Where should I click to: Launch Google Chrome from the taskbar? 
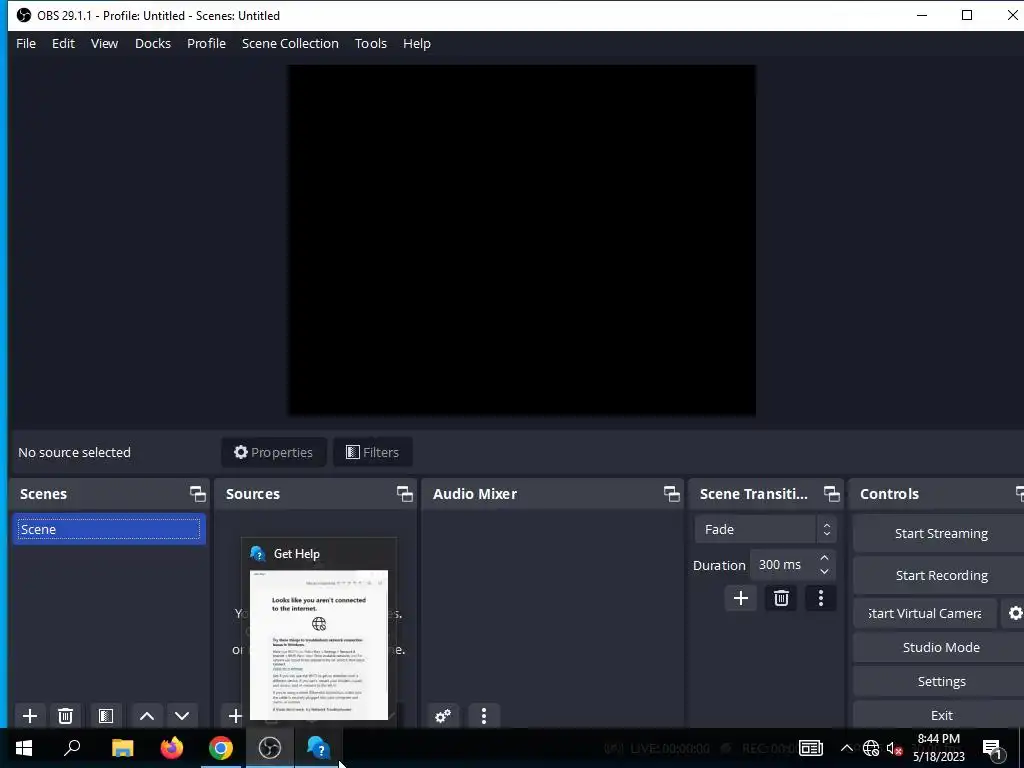[221, 748]
